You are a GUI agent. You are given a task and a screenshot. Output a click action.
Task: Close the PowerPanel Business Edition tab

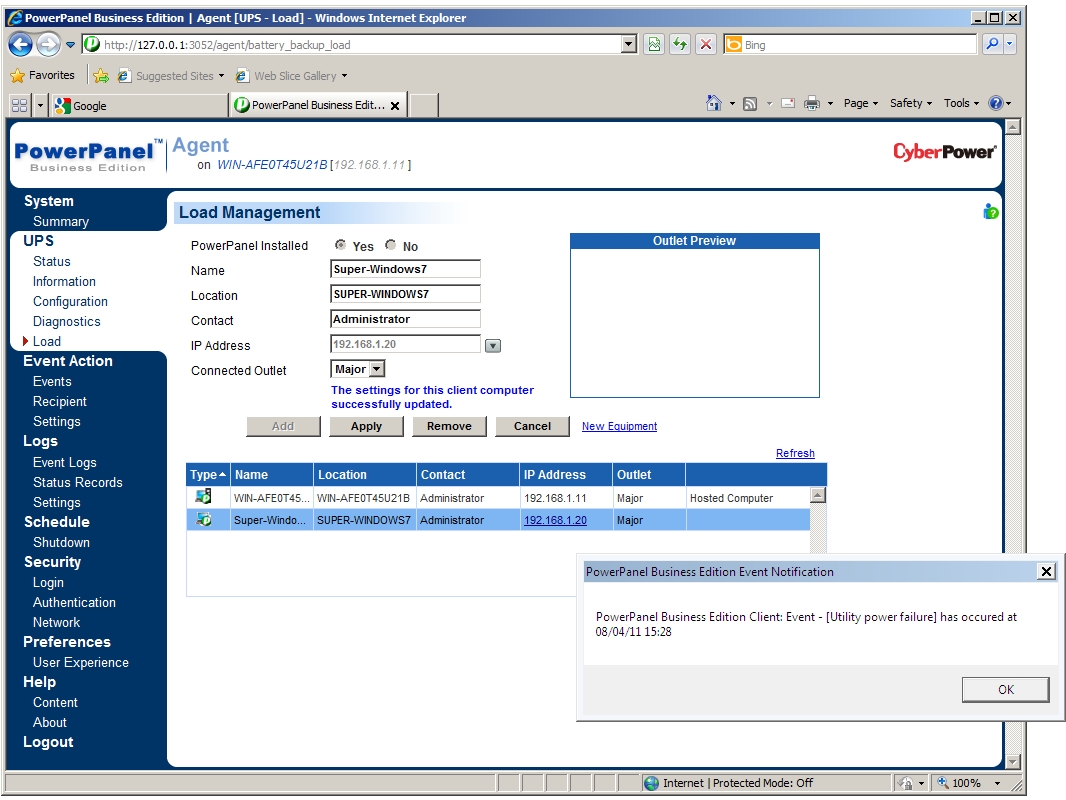click(x=395, y=106)
